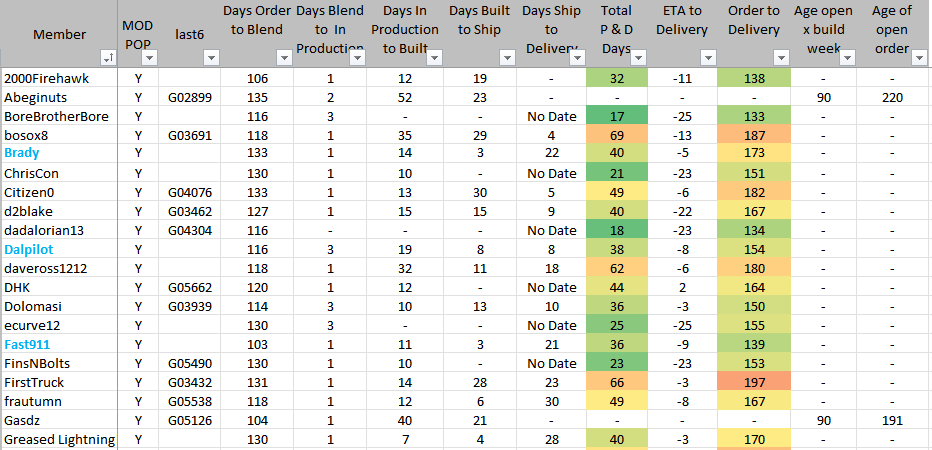Click the blue Dalpilot member name
The image size is (932, 450).
[x=27, y=249]
